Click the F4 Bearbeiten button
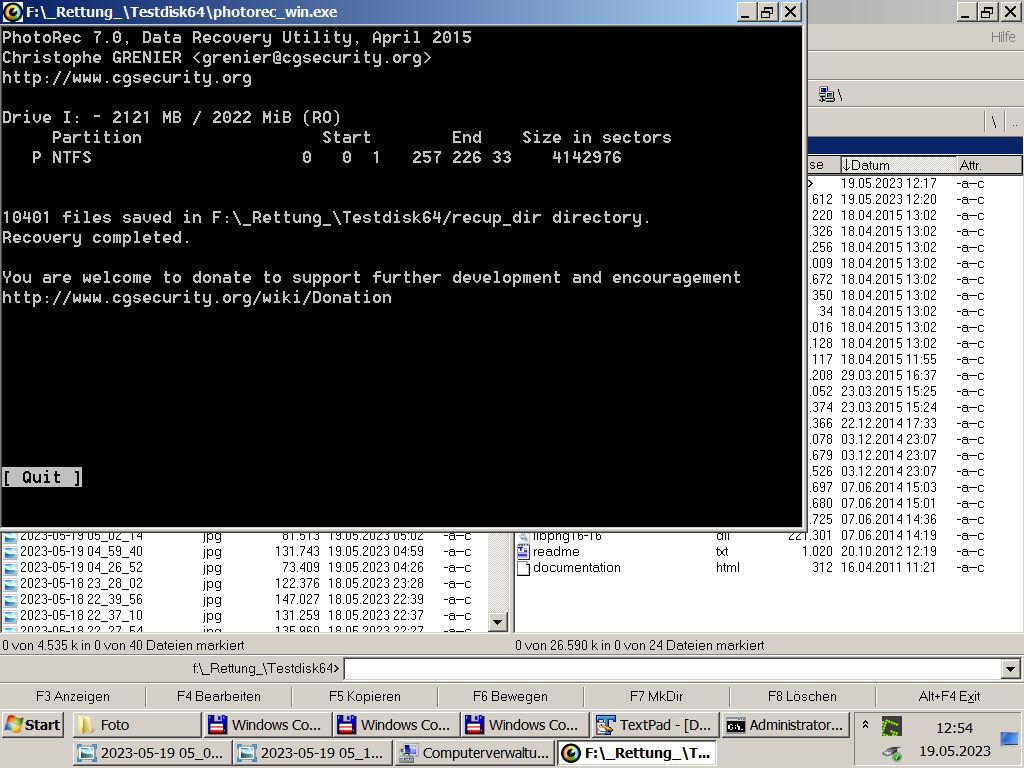 [219, 696]
